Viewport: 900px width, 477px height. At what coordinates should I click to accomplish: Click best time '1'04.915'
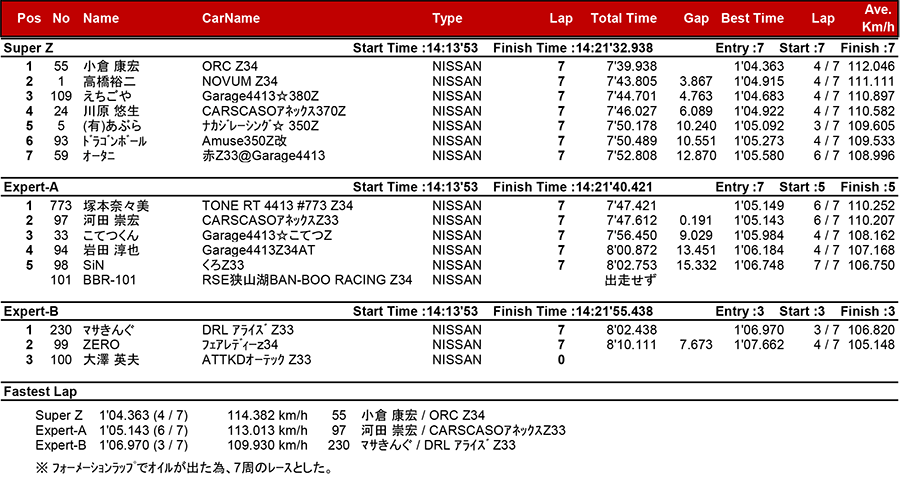[759, 82]
